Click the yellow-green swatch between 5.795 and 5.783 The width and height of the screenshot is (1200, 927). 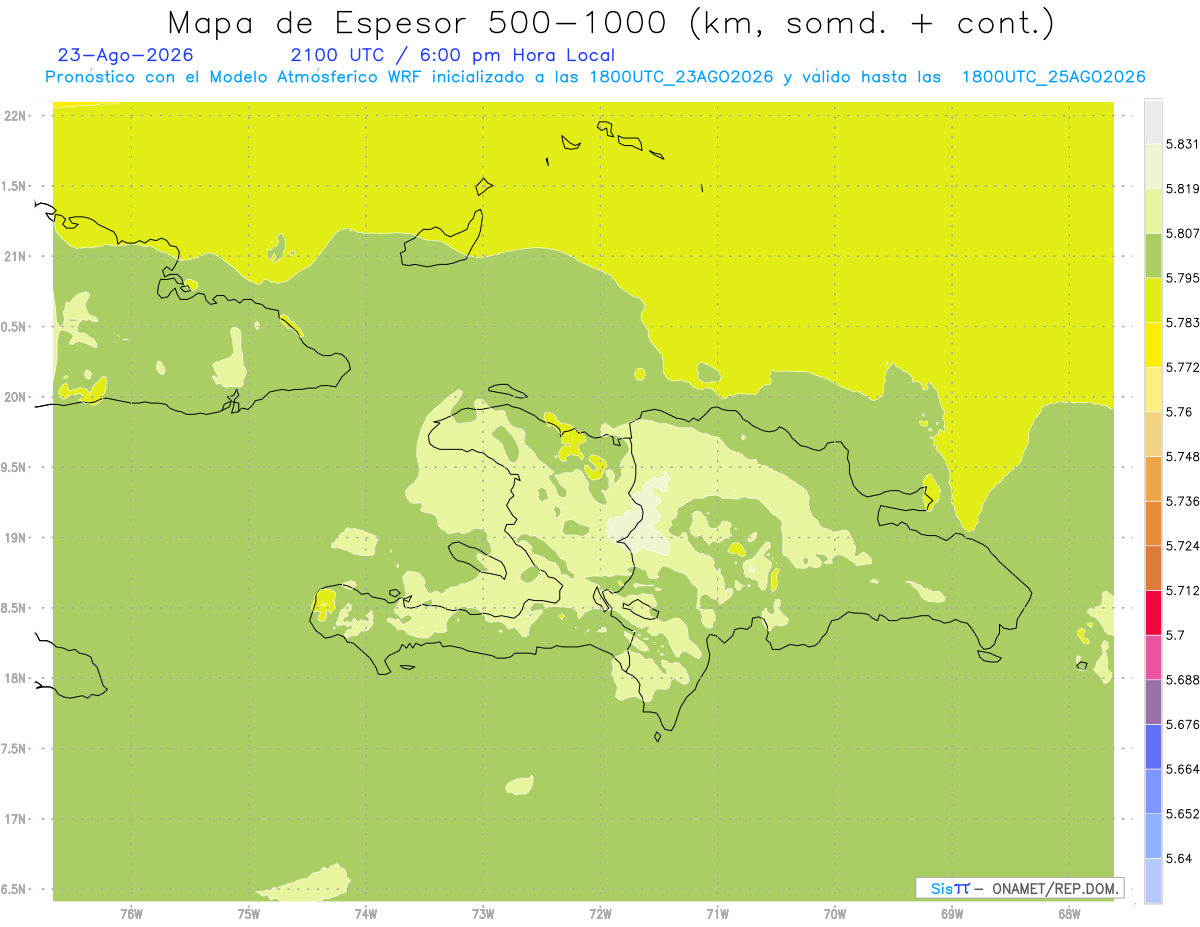[x=1153, y=300]
